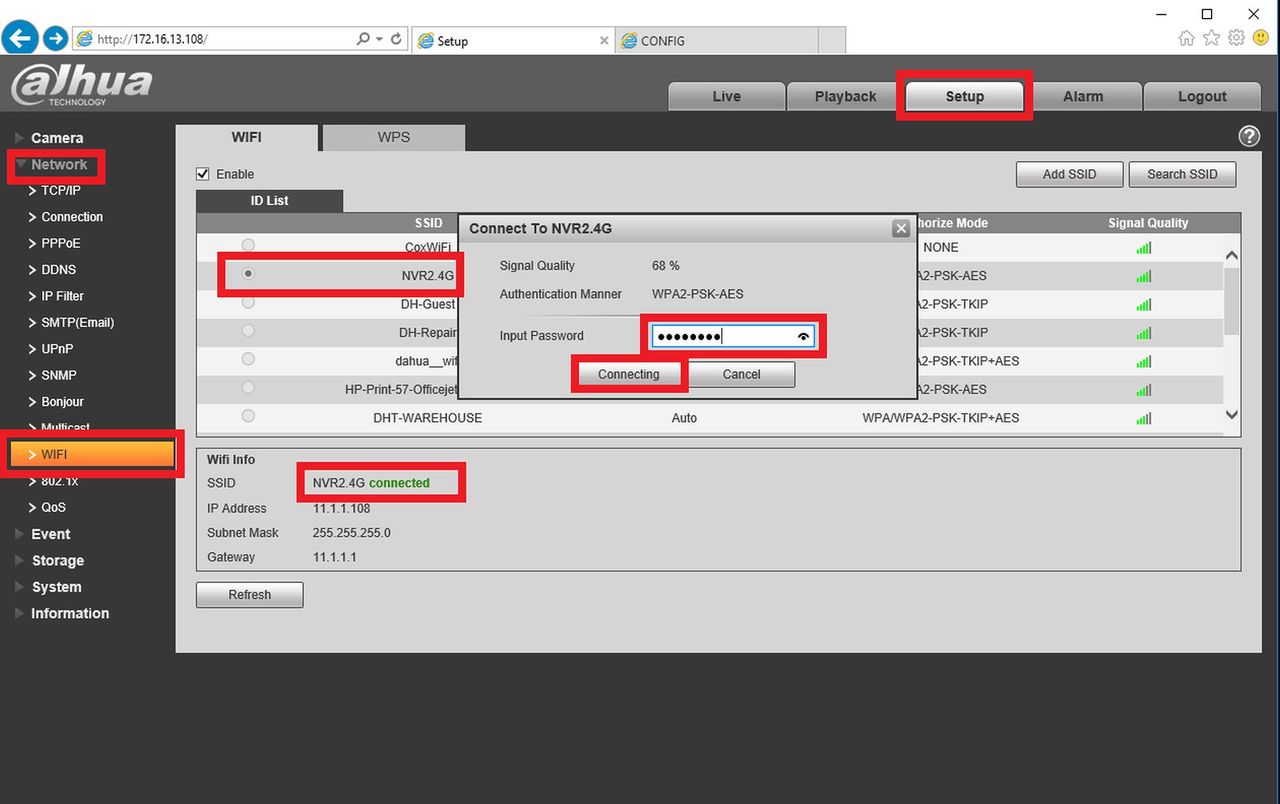Select the CoxWiFi radio button

click(x=248, y=245)
